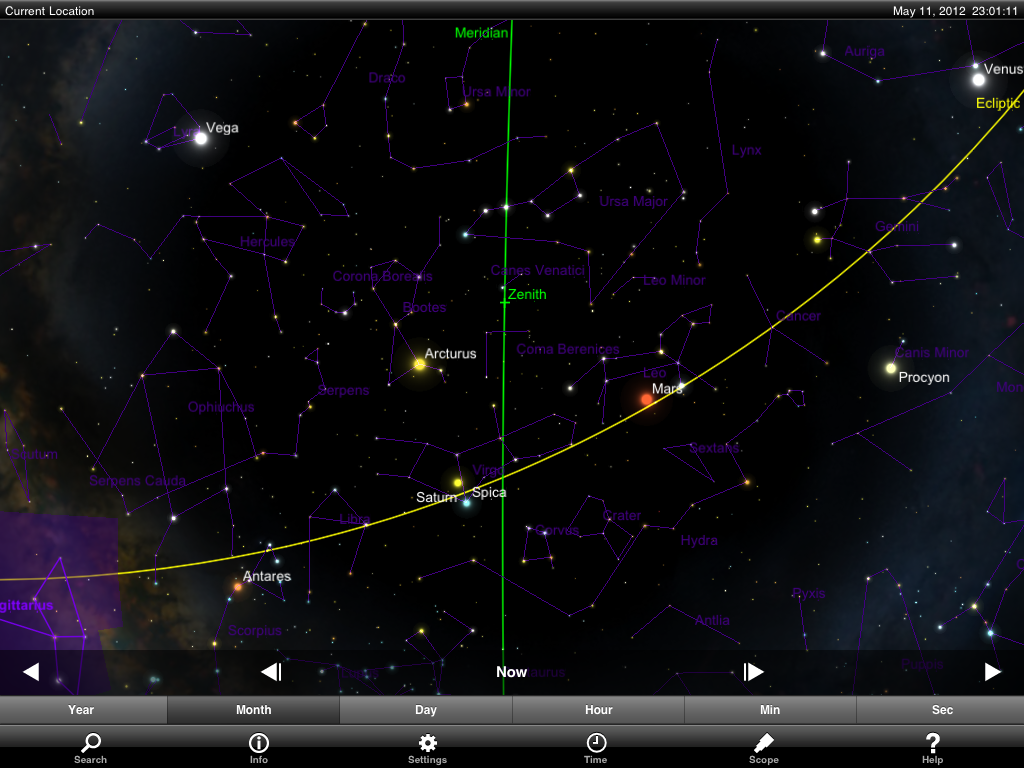Image resolution: width=1024 pixels, height=768 pixels.
Task: Open the Scope telescope icon
Action: point(763,746)
